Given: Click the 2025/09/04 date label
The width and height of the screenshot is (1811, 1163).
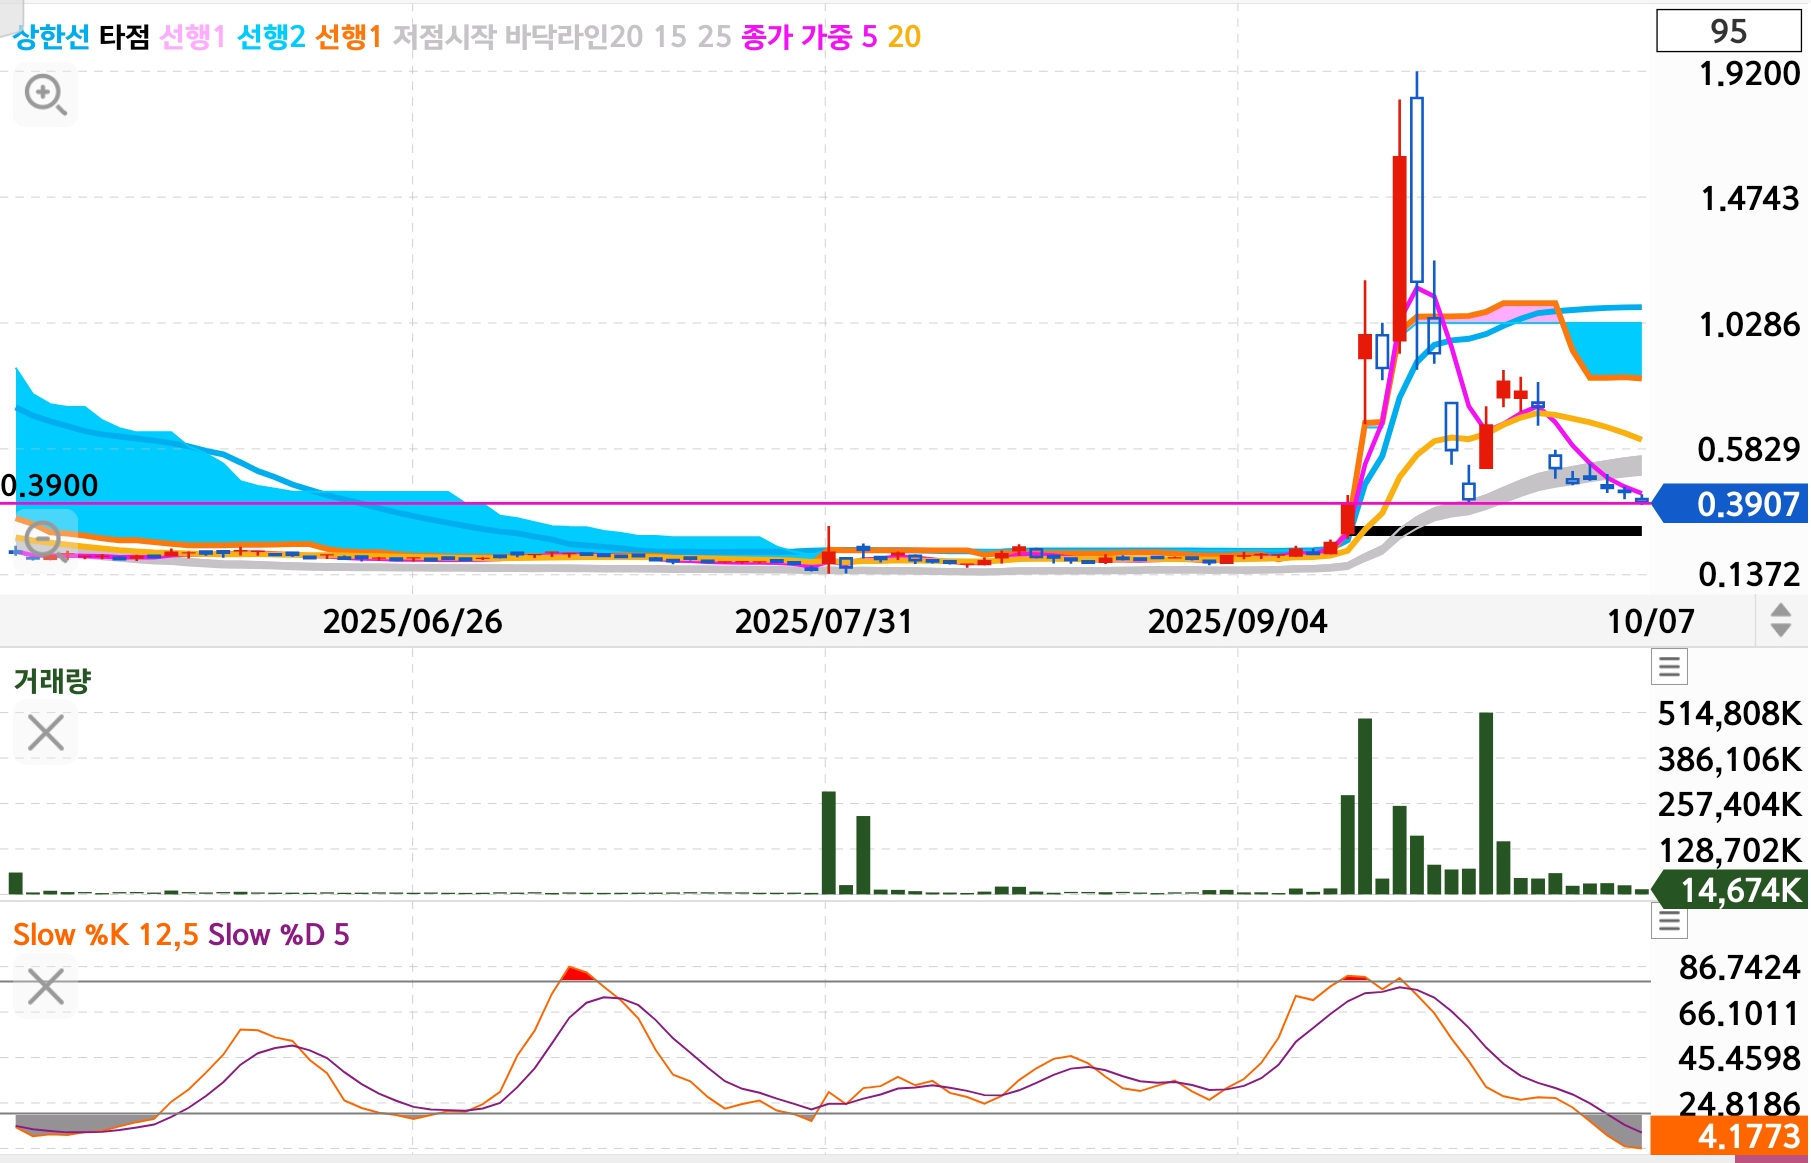Looking at the screenshot, I should click(x=1237, y=621).
